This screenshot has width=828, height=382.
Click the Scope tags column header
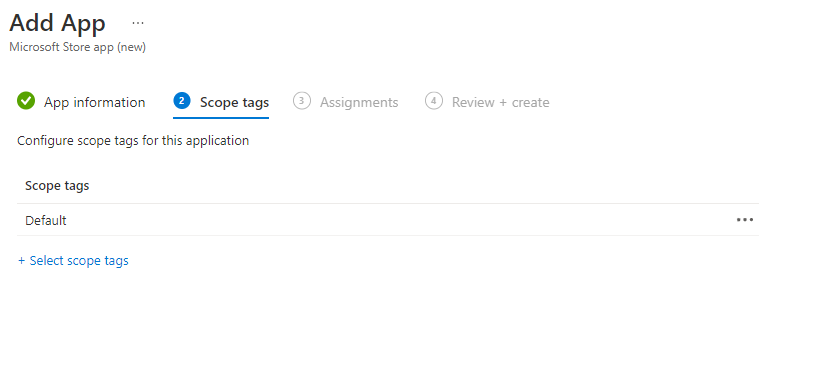[x=57, y=186]
